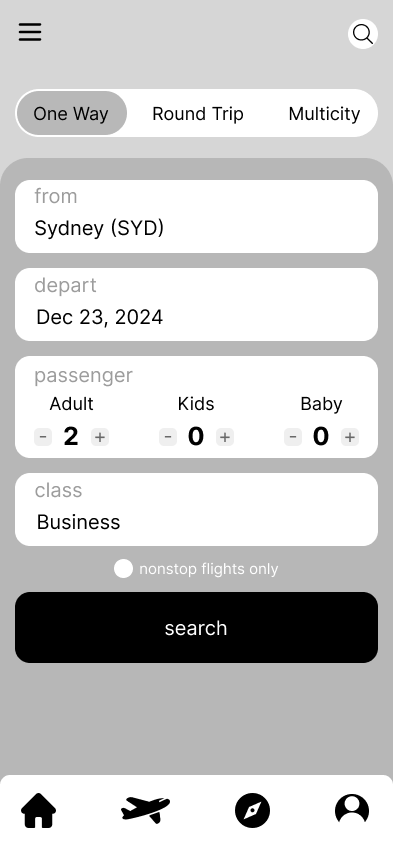Open the profile account icon
The width and height of the screenshot is (393, 852).
(352, 810)
